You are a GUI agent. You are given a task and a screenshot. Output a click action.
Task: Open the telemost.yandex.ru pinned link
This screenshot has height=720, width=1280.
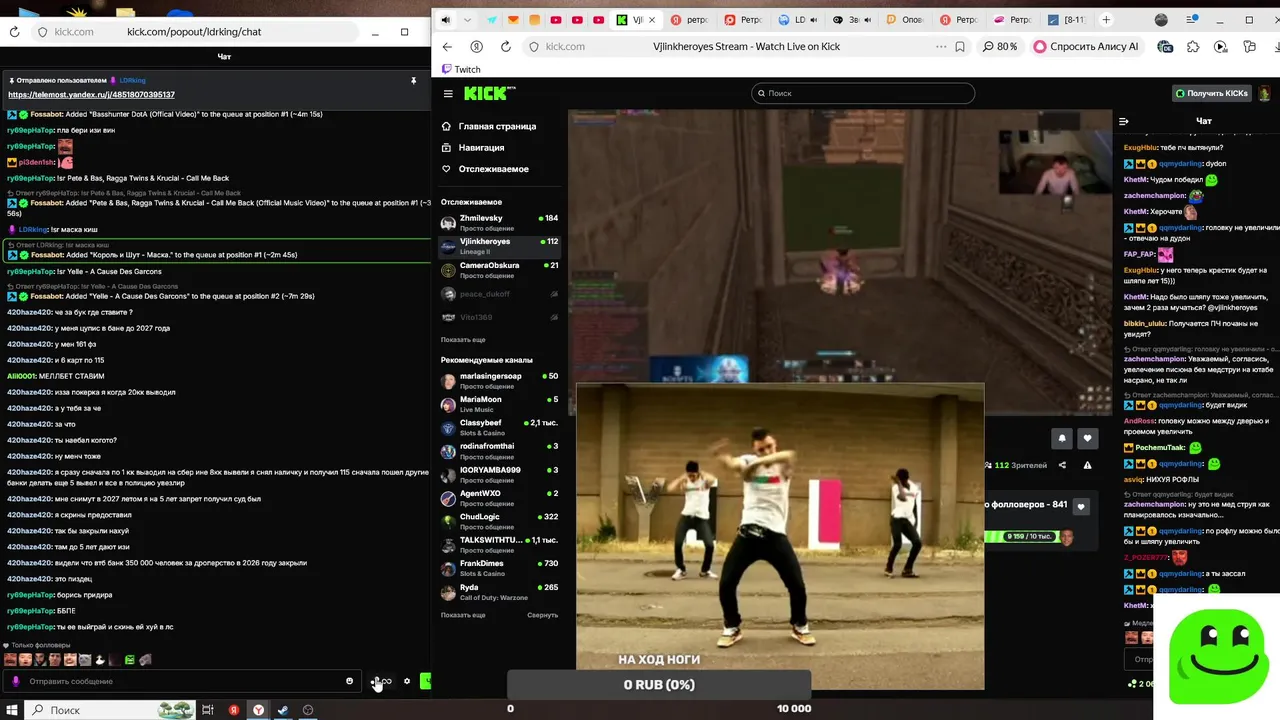(91, 95)
